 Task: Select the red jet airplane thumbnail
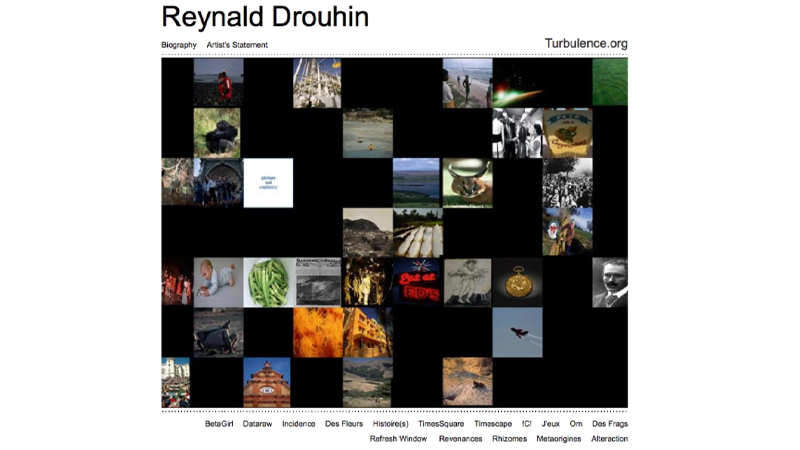(x=517, y=333)
